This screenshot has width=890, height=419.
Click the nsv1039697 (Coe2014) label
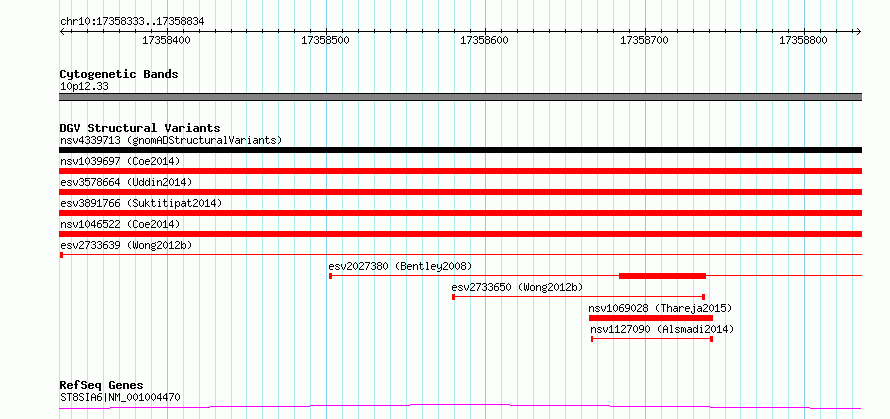(x=120, y=161)
